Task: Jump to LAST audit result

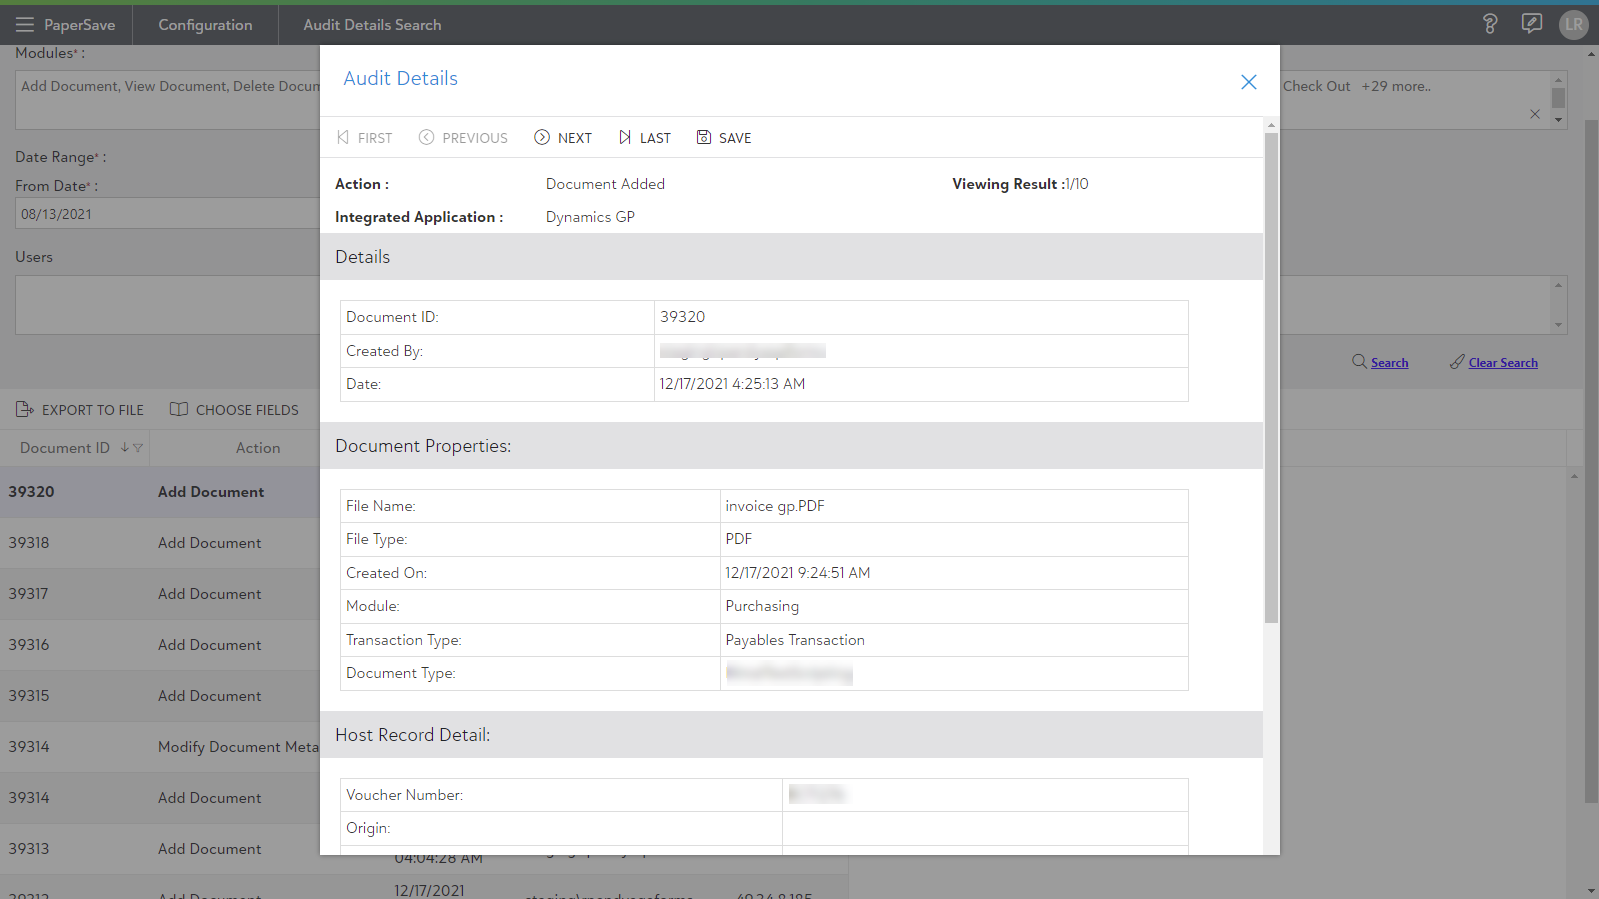Action: pos(644,138)
